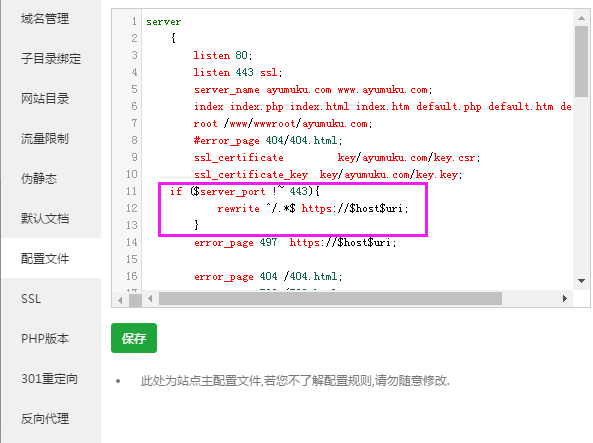Open the 301重定向 tab

[50, 379]
